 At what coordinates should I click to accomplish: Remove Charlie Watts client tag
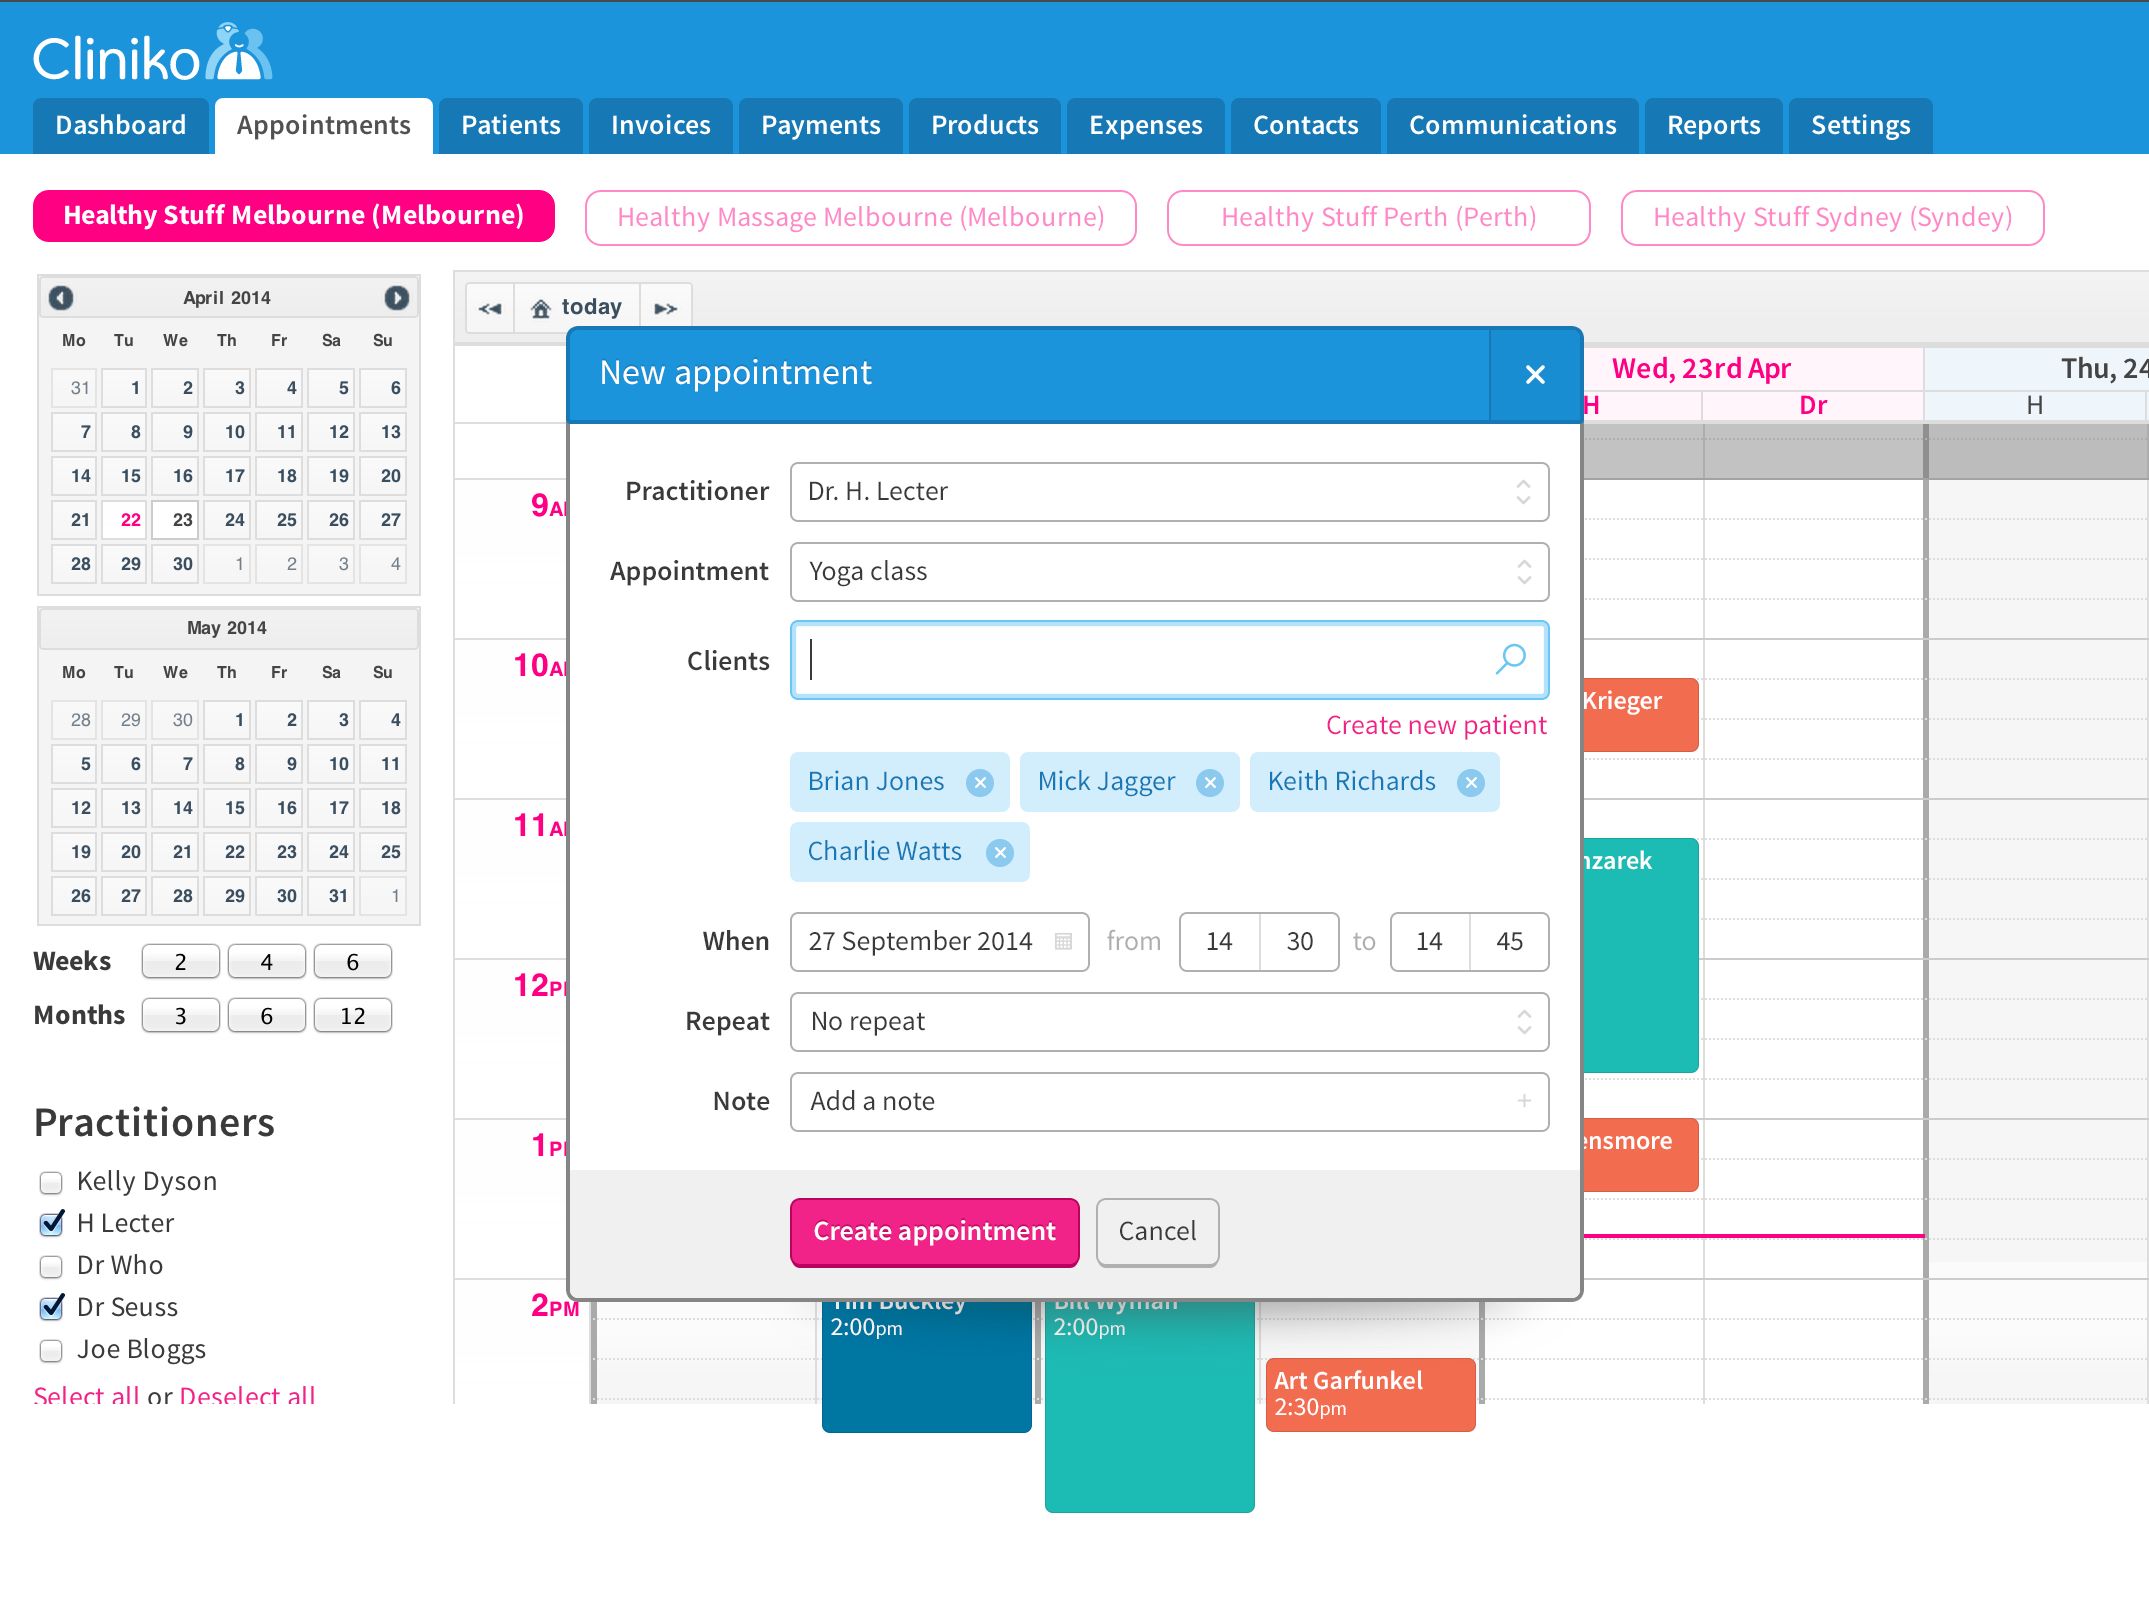pyautogui.click(x=1000, y=853)
